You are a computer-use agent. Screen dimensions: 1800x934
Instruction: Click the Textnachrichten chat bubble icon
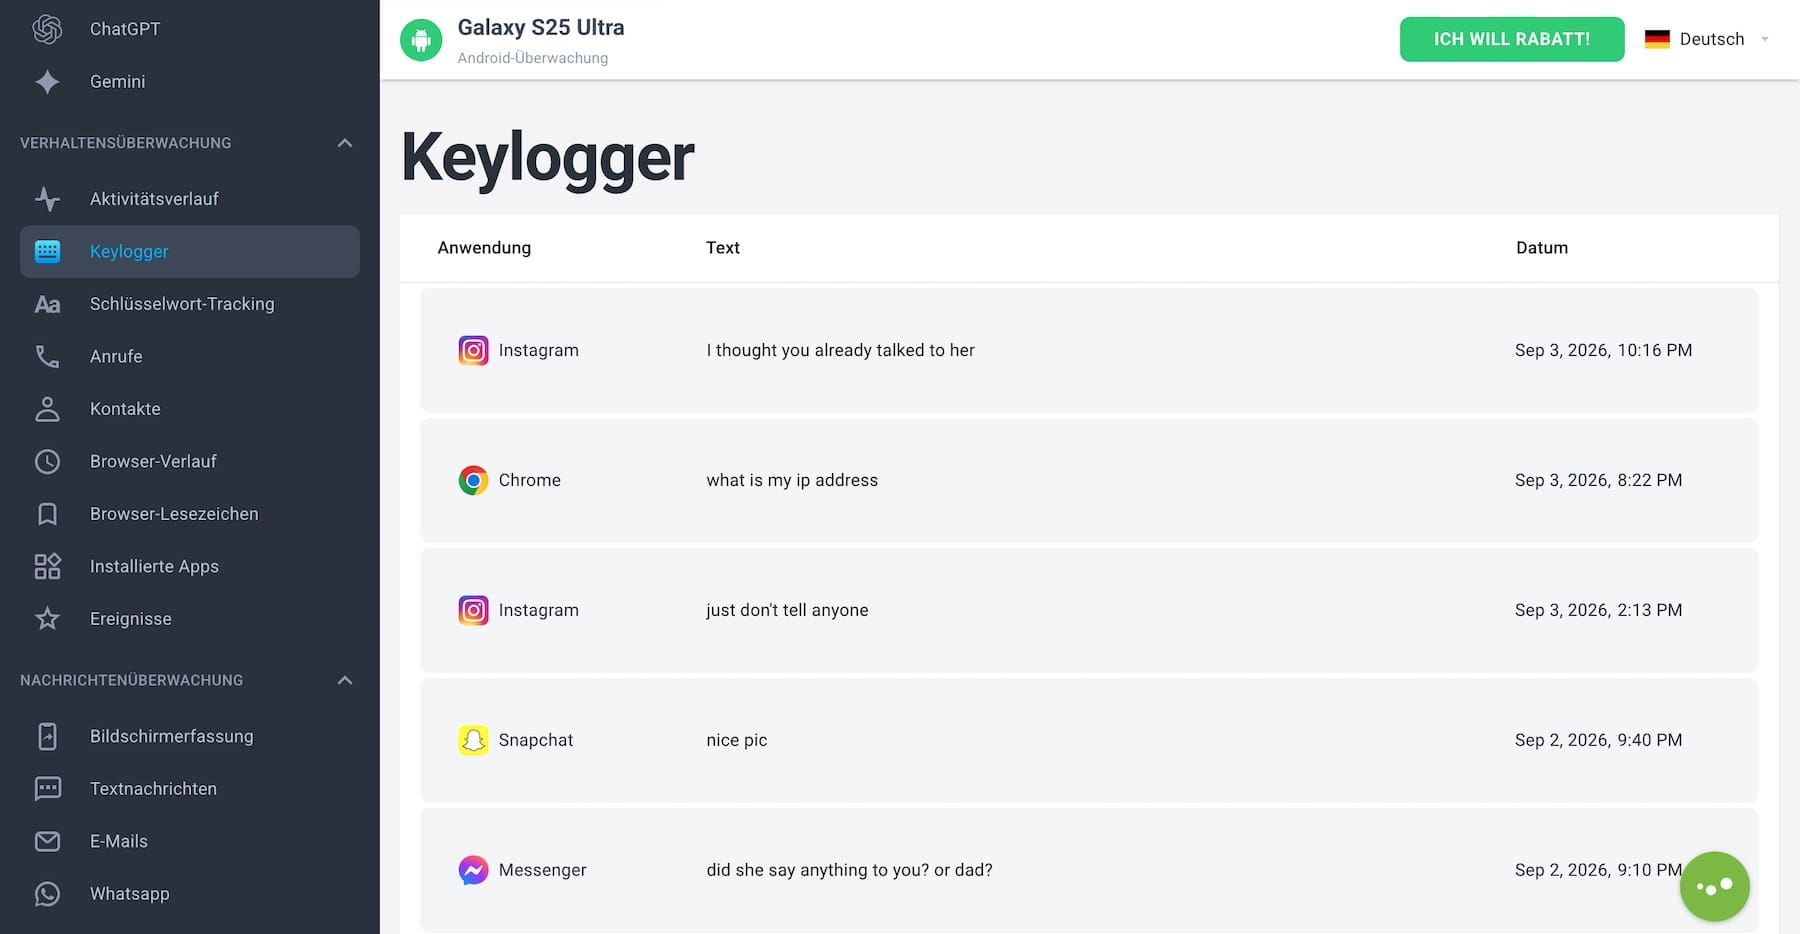(x=47, y=789)
